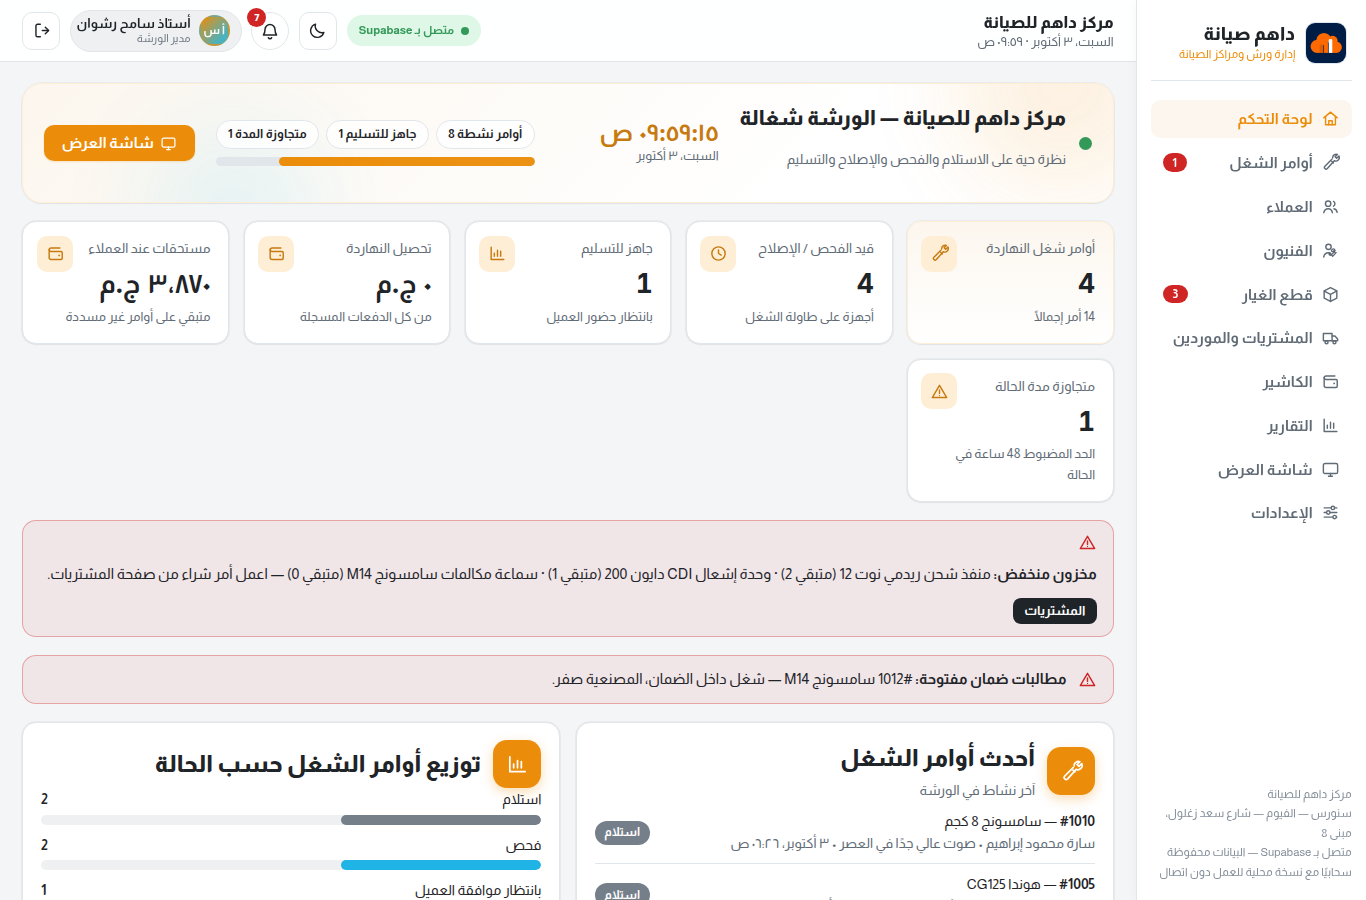This screenshot has height=900, width=1366.
Task: Click the المشتريات button in low-stock alert
Action: (x=1055, y=611)
